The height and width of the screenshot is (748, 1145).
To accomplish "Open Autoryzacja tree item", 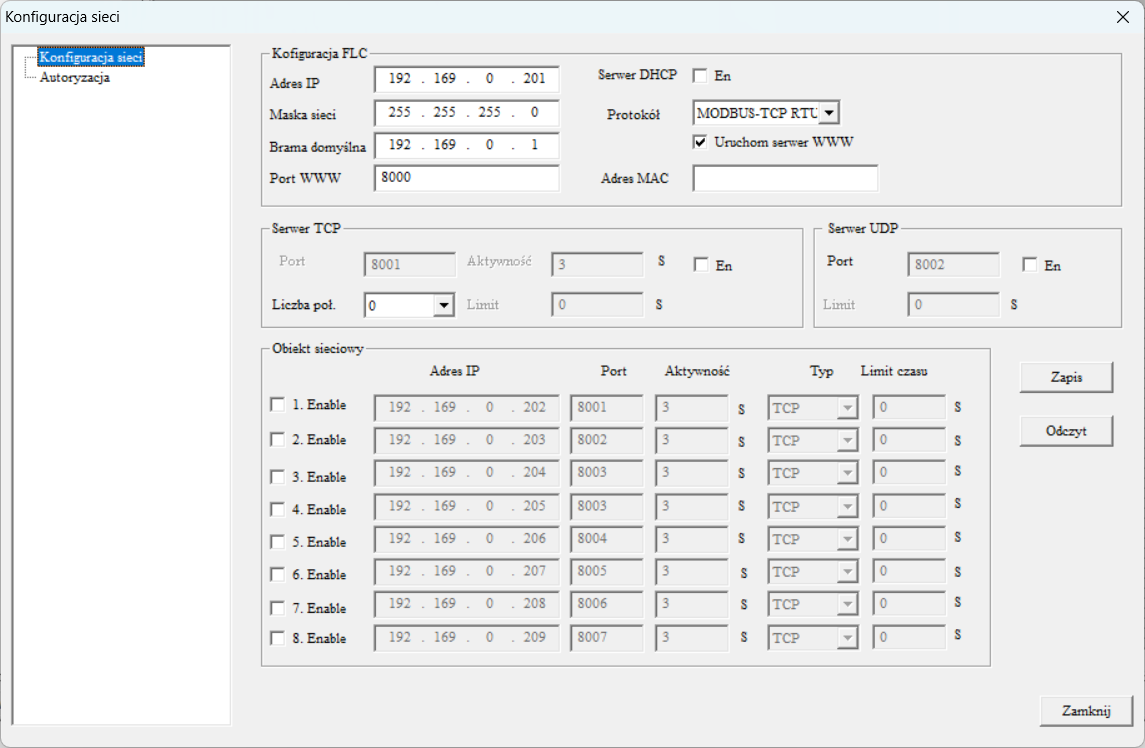I will (74, 77).
